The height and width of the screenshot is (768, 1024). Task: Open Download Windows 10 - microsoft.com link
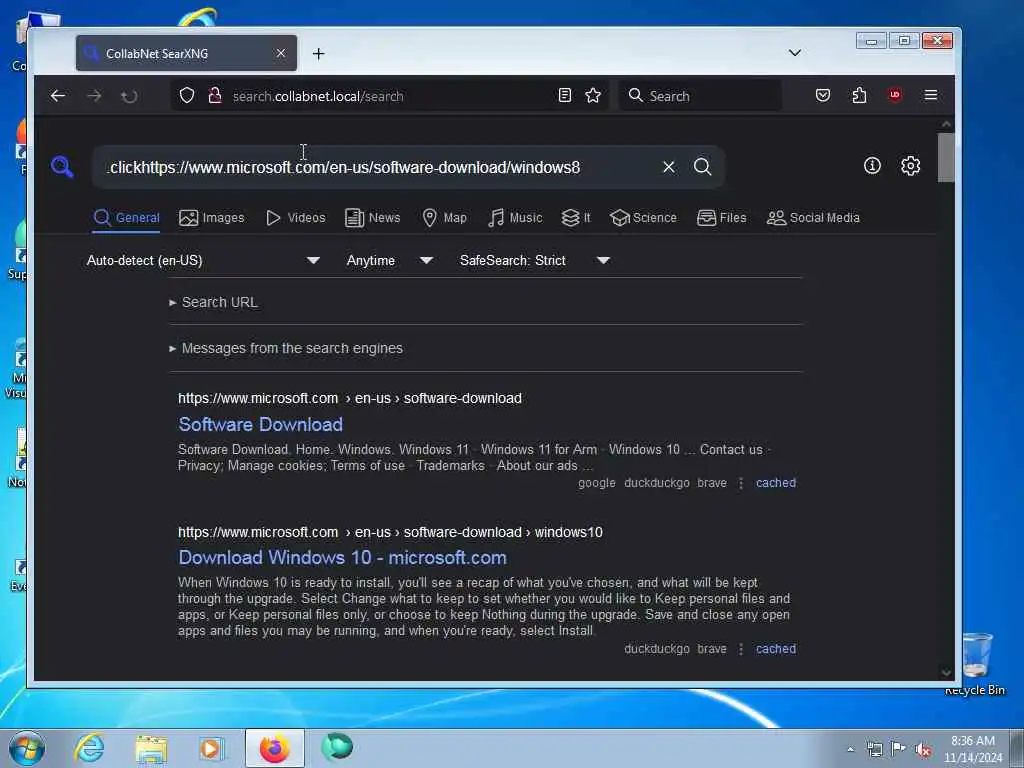click(x=342, y=558)
